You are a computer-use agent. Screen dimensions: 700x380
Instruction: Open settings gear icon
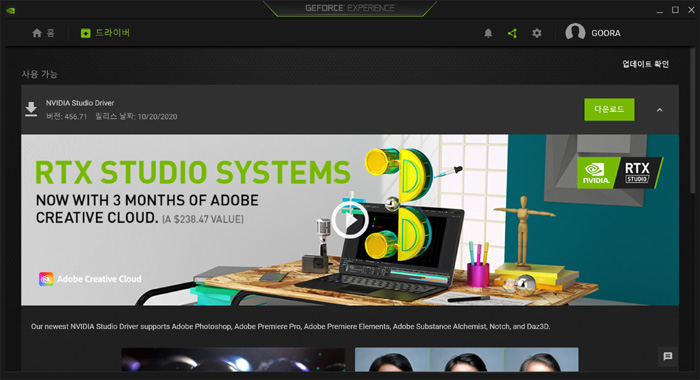click(x=537, y=33)
